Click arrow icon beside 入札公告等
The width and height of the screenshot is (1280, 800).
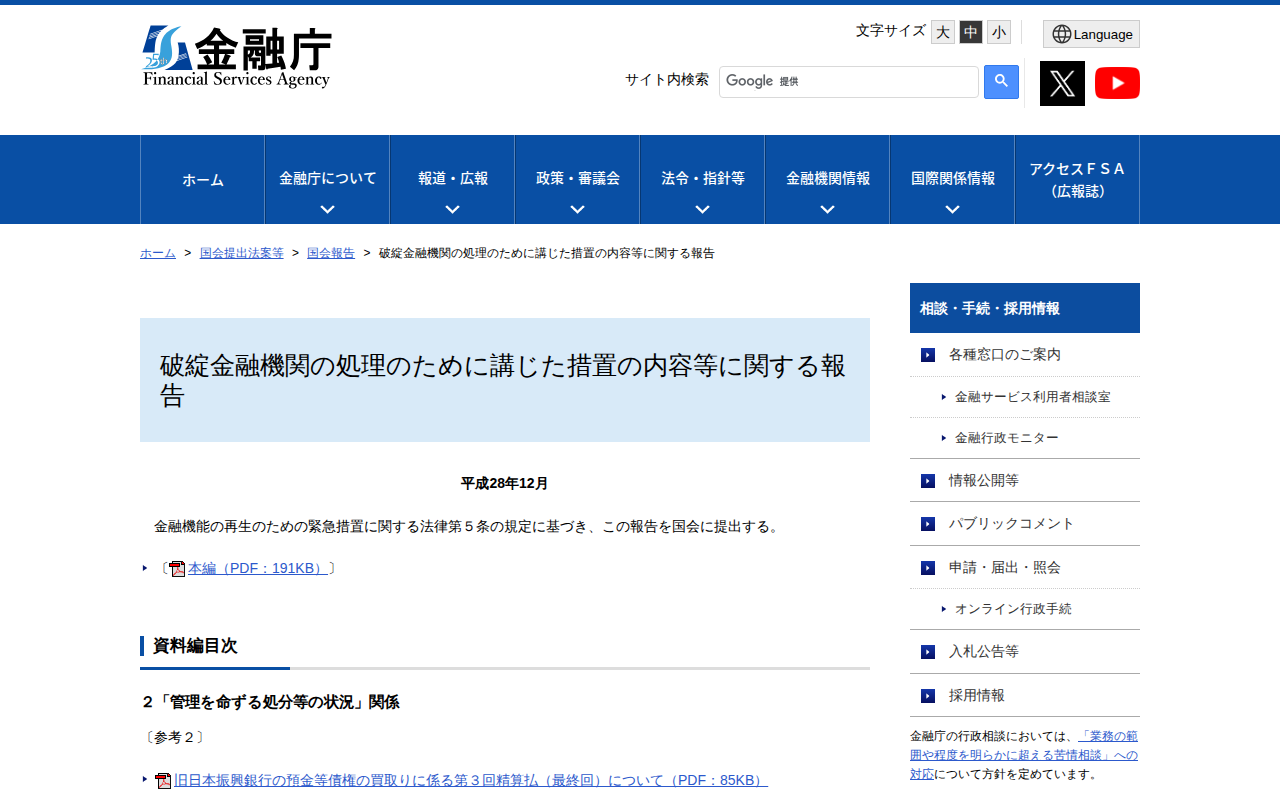tap(928, 652)
